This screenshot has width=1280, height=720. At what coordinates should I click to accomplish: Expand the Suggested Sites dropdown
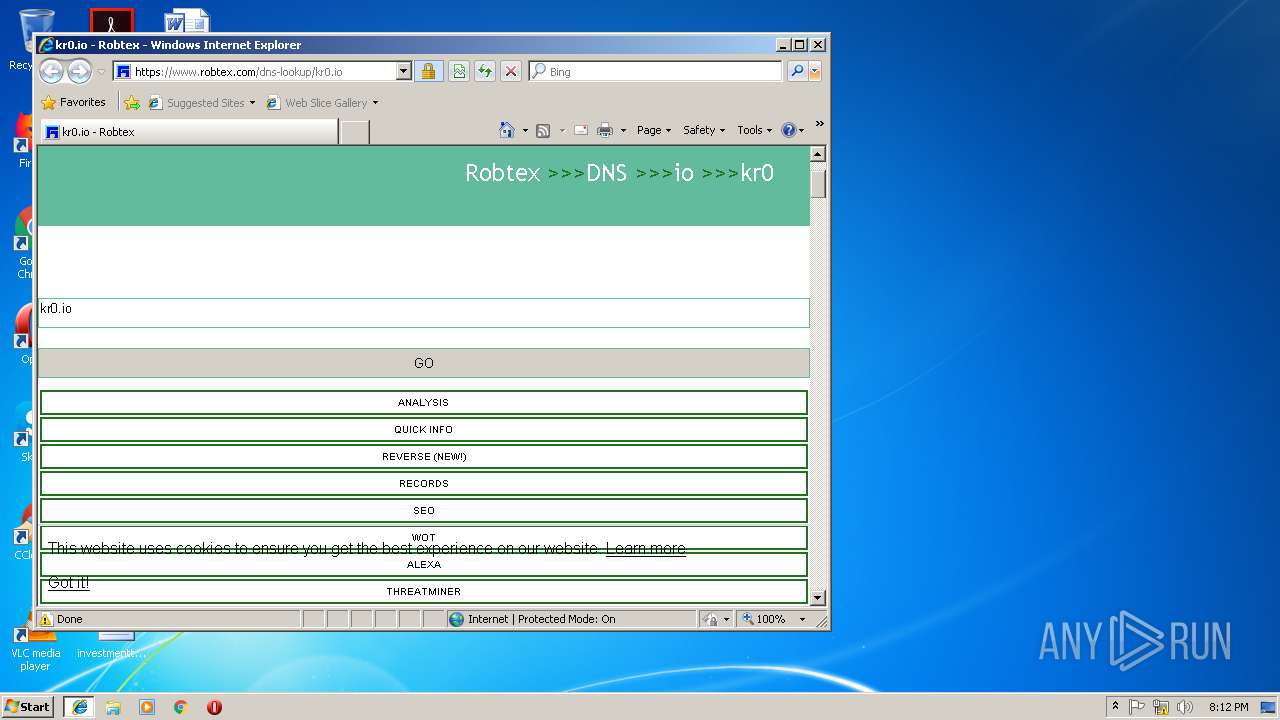click(252, 103)
